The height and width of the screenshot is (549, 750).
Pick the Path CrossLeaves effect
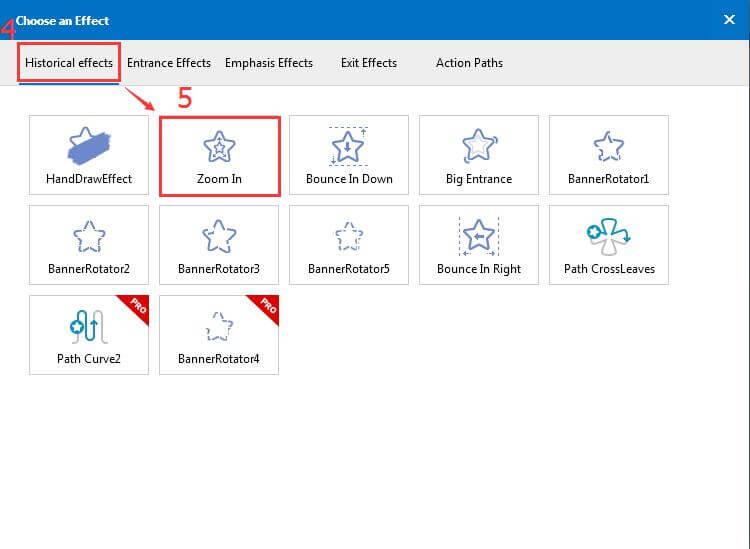click(x=609, y=245)
